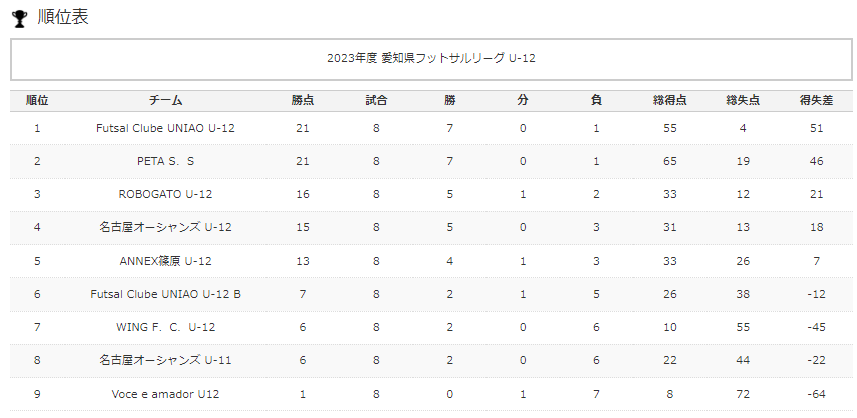The height and width of the screenshot is (418, 857).
Task: Click the チーム column header
Action: 166,101
